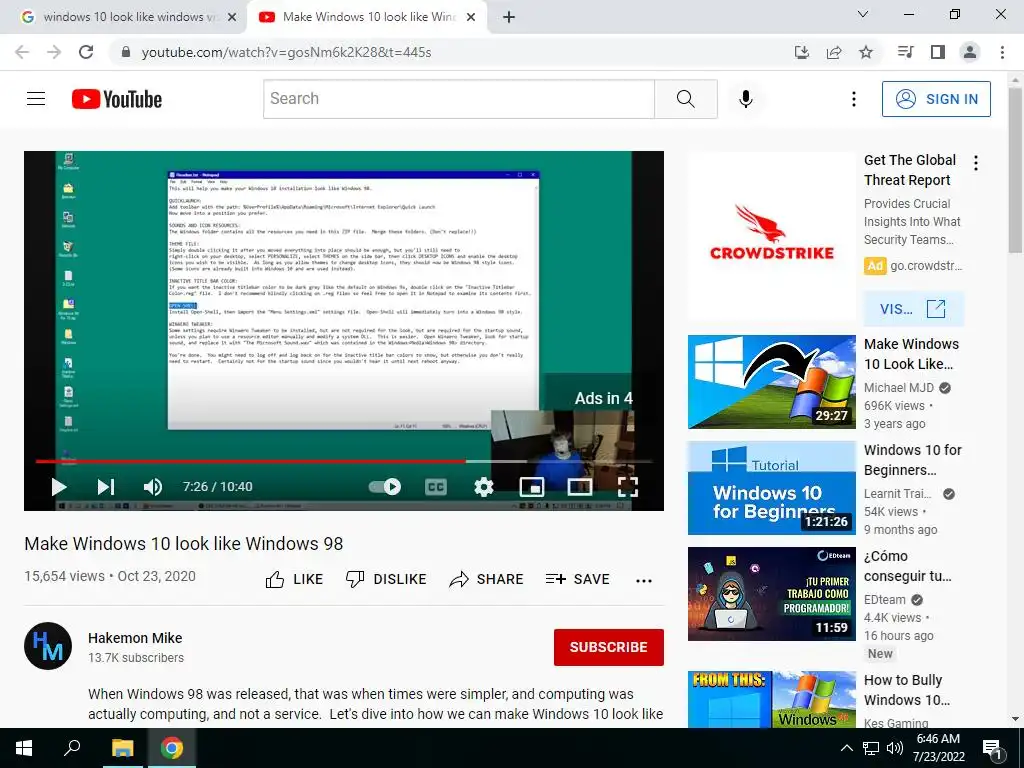The height and width of the screenshot is (768, 1024).
Task: Close the Google search tab
Action: pyautogui.click(x=232, y=18)
